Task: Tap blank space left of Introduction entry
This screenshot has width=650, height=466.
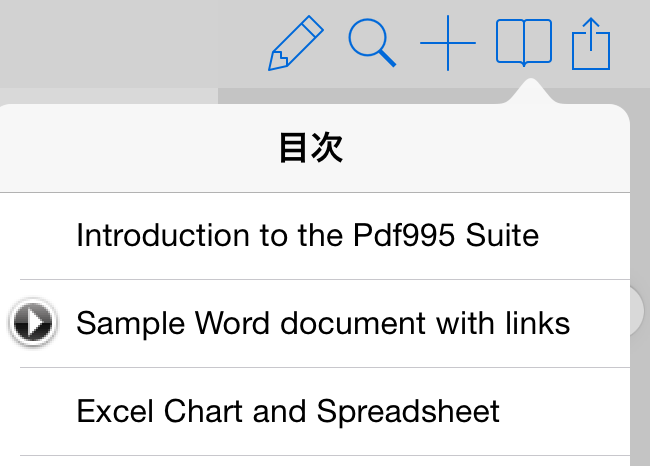Action: [38, 235]
